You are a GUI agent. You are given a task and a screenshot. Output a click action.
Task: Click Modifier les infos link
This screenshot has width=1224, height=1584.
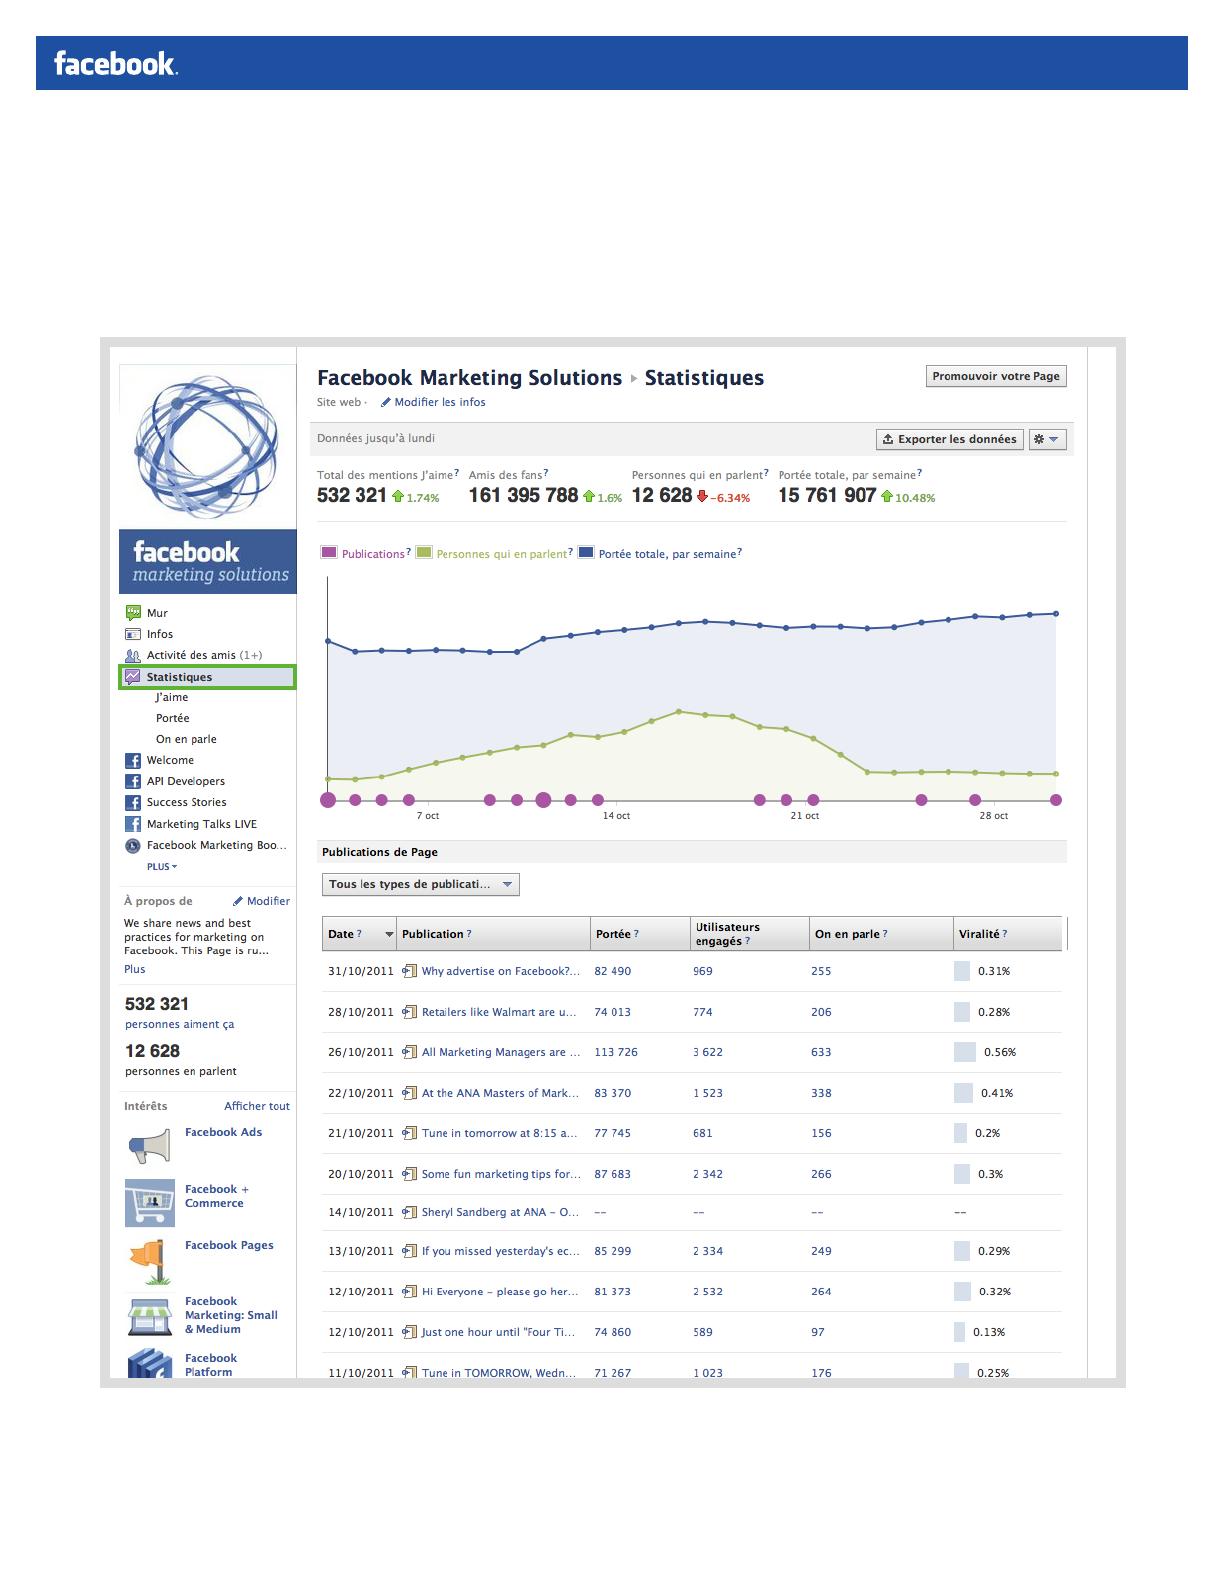click(x=440, y=402)
